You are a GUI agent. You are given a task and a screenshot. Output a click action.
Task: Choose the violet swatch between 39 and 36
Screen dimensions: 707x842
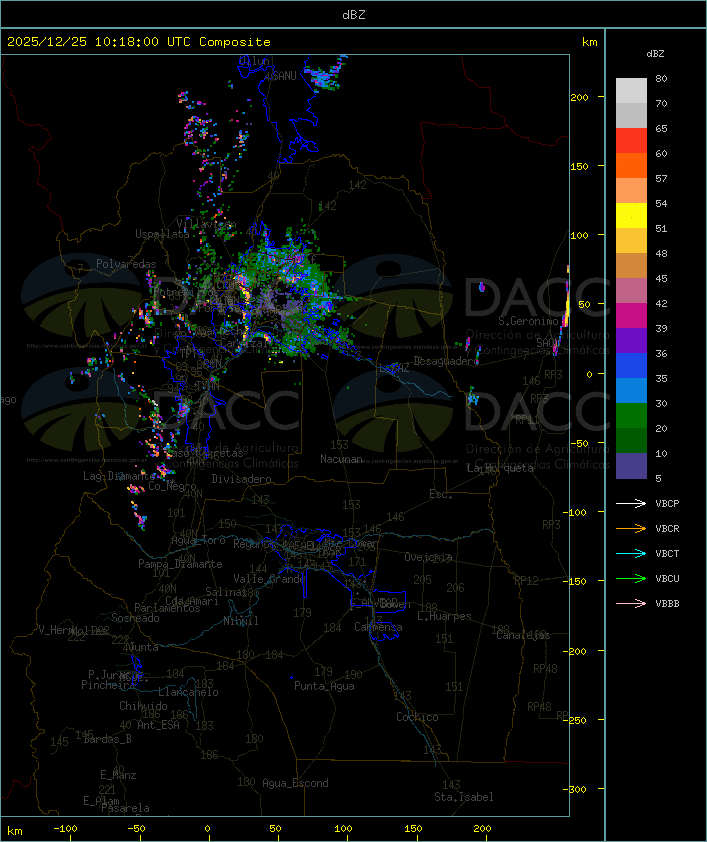(631, 340)
